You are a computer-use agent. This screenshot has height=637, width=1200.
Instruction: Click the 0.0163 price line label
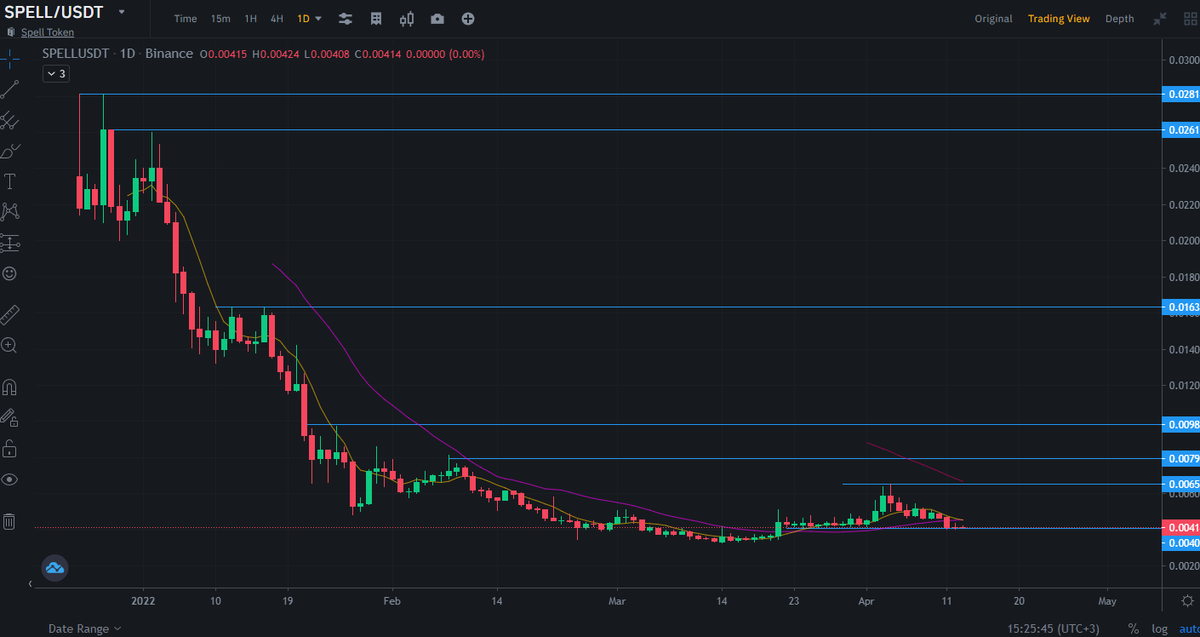(x=1180, y=307)
